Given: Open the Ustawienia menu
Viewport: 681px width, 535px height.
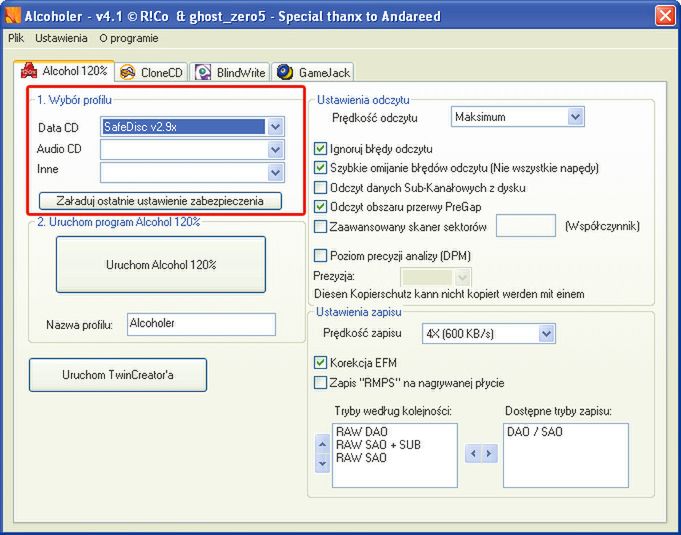Looking at the screenshot, I should point(61,38).
